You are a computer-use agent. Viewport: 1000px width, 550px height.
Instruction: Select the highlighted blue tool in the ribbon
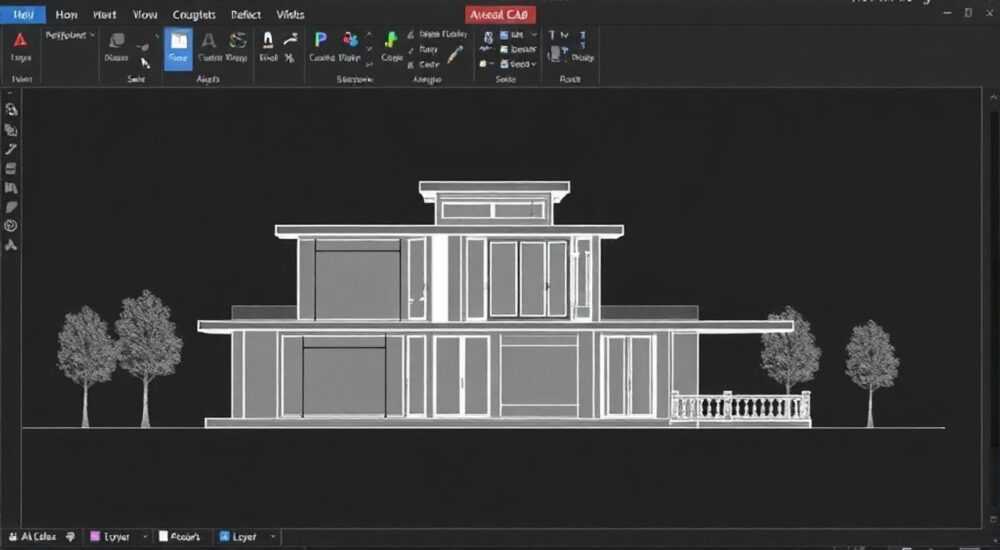click(x=178, y=48)
